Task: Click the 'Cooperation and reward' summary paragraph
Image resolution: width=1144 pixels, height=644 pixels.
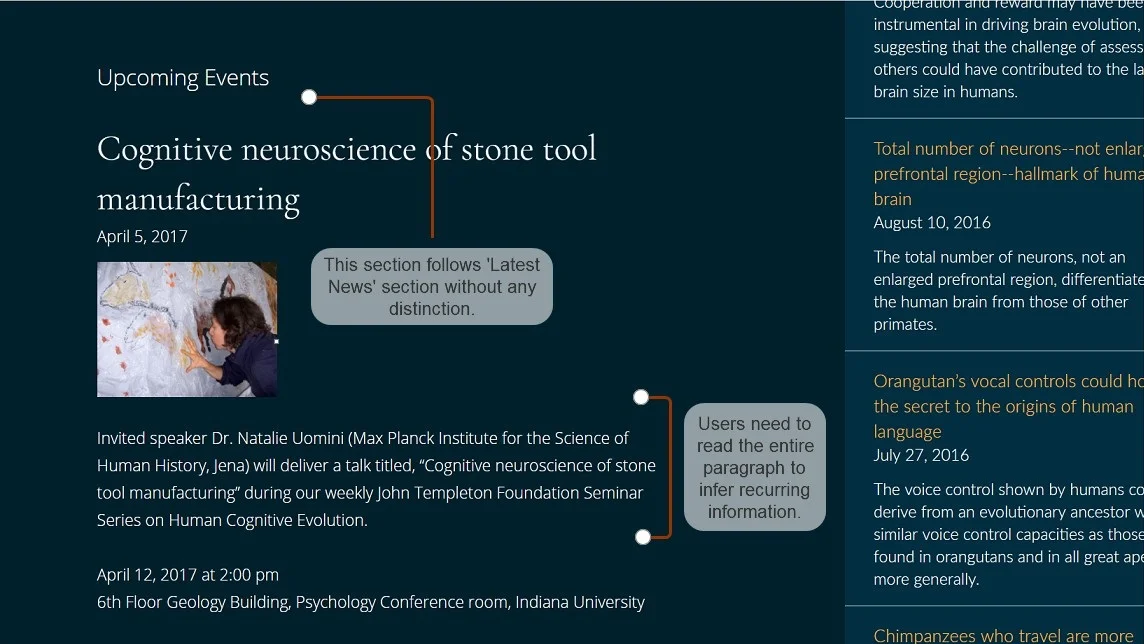Action: tap(1008, 50)
